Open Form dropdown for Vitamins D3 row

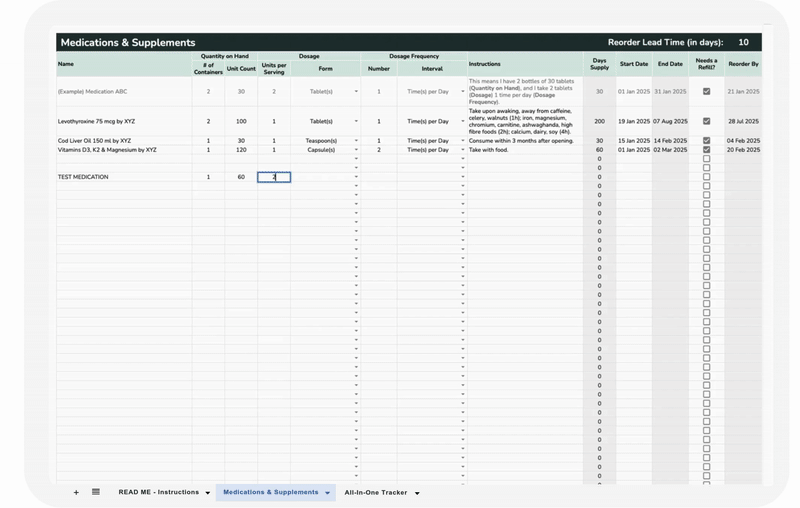pyautogui.click(x=356, y=150)
